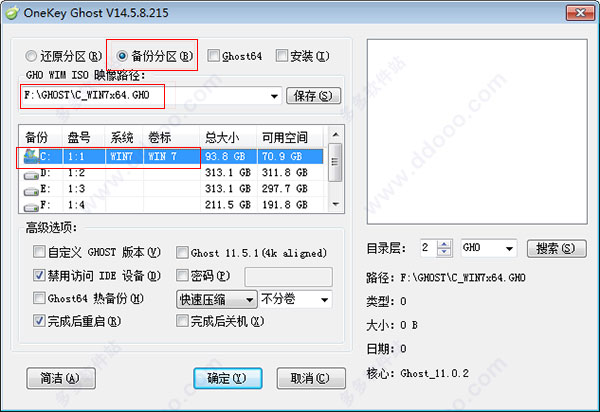Viewport: 600px width, 412px height.
Task: Toggle 完成后重启 checkbox
Action: pyautogui.click(x=40, y=321)
